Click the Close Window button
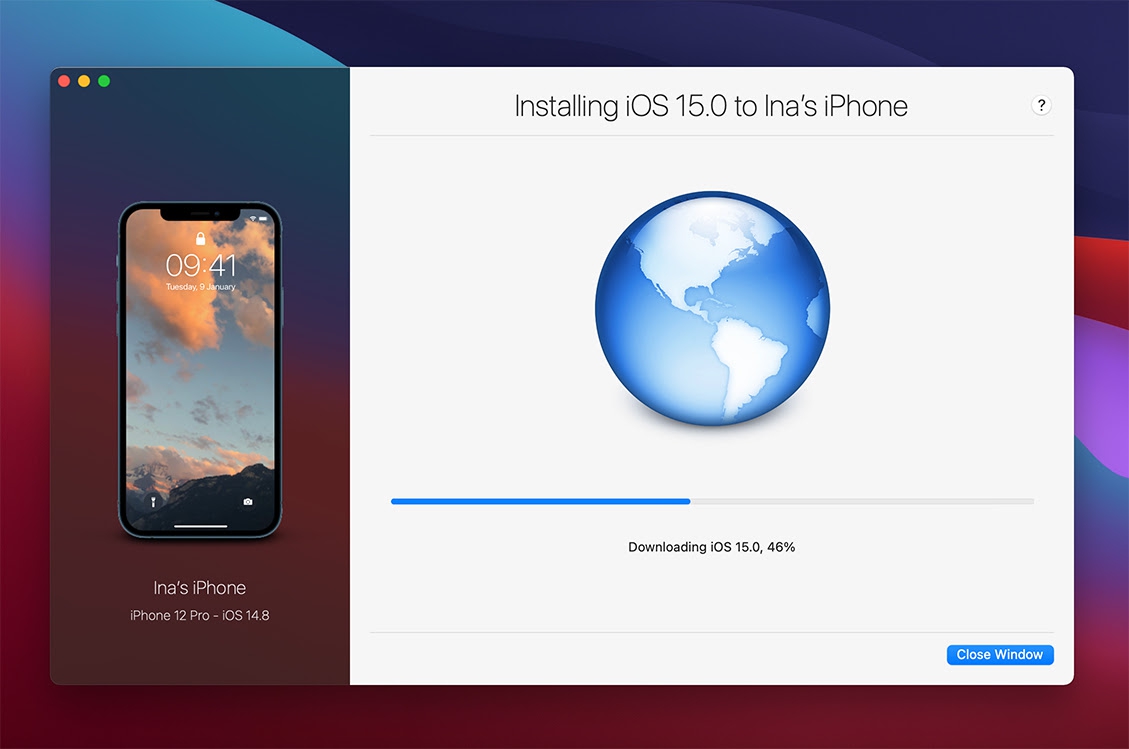Image resolution: width=1129 pixels, height=749 pixels. [x=999, y=655]
